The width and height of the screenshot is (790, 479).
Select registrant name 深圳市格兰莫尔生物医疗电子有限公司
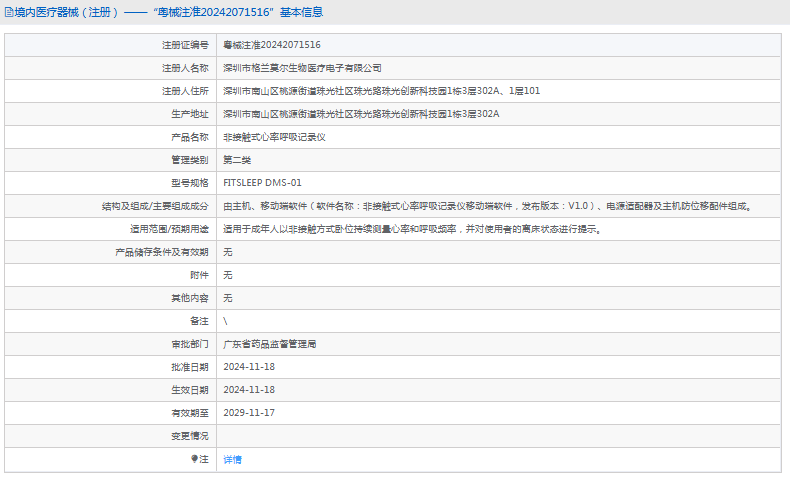302,68
